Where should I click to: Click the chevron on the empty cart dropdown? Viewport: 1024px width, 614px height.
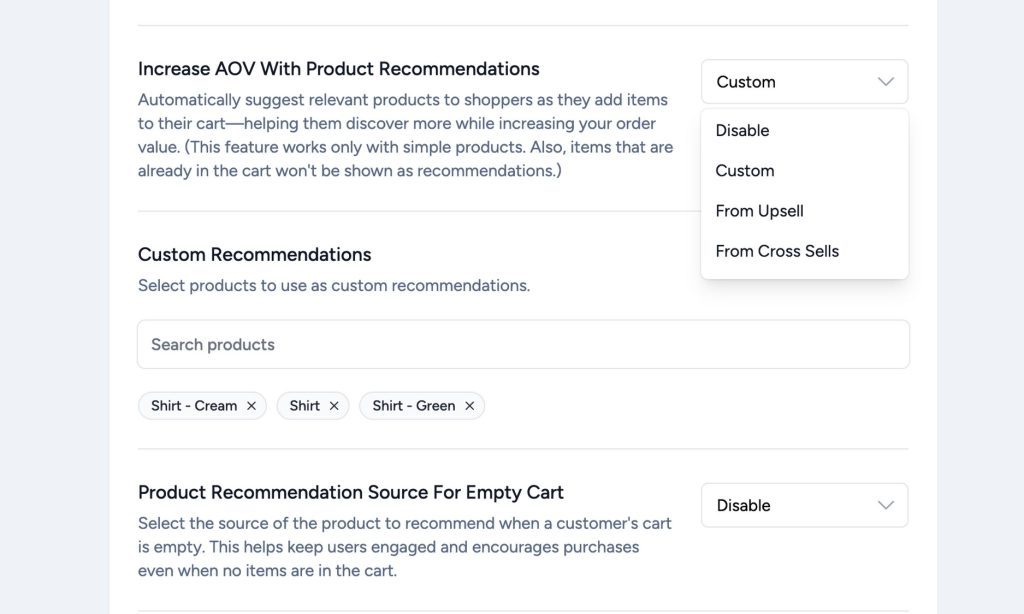tap(885, 506)
